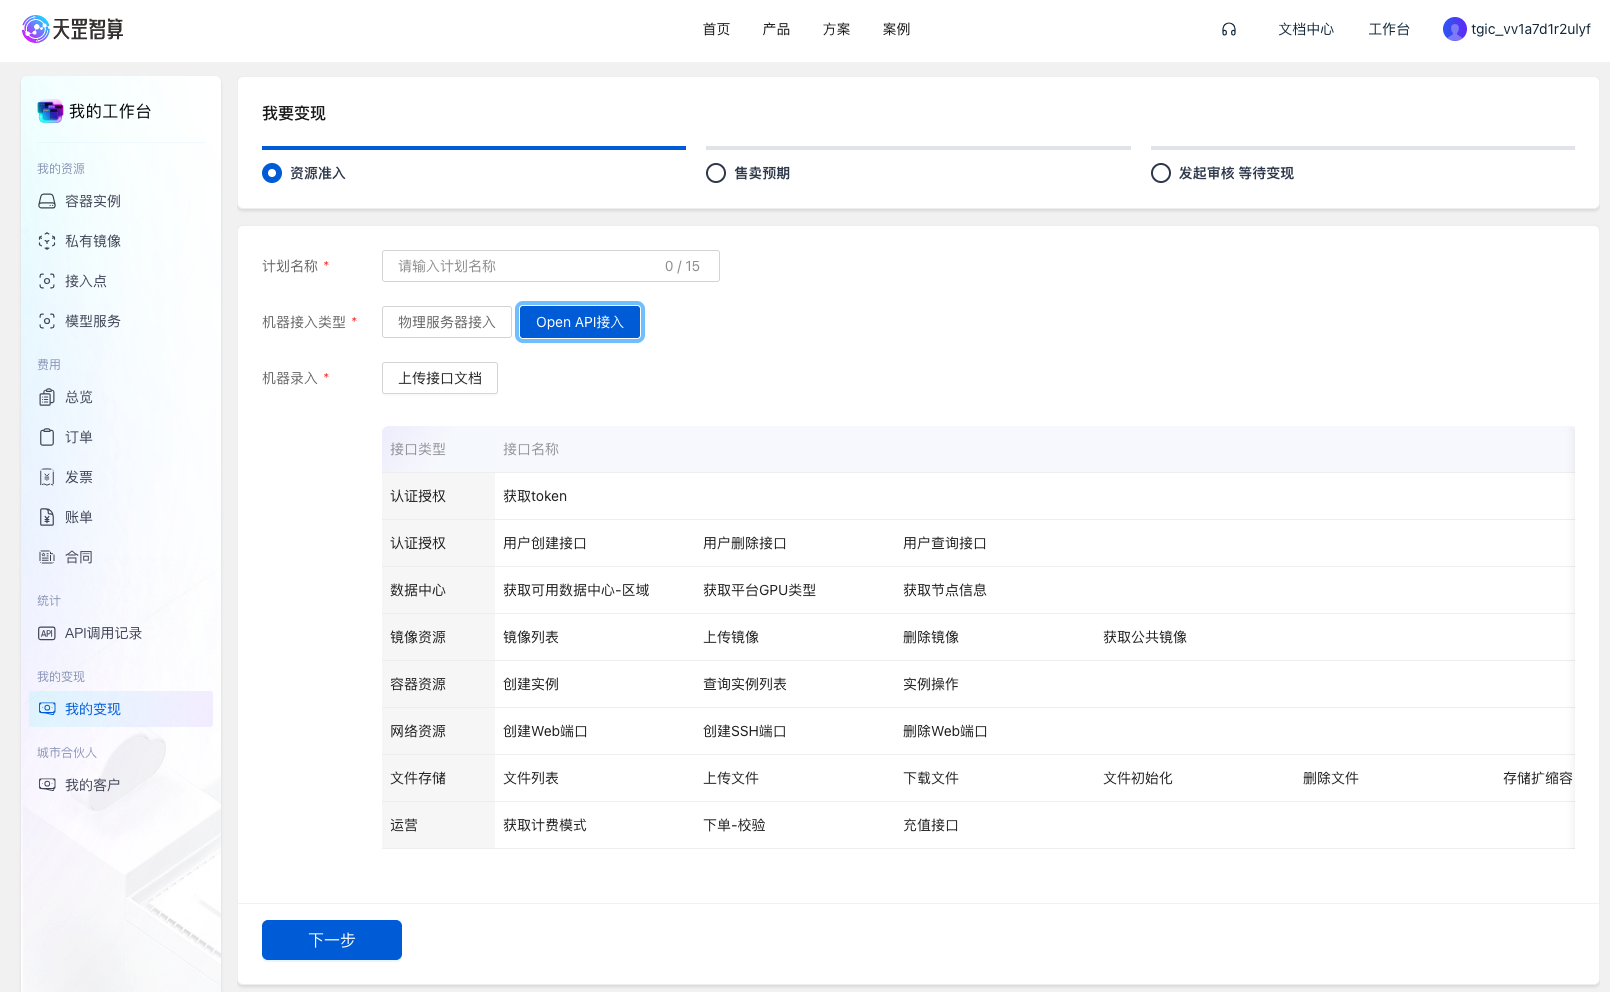Viewport: 1610px width, 992px height.
Task: Click the 我的变现 icon
Action: tap(47, 709)
